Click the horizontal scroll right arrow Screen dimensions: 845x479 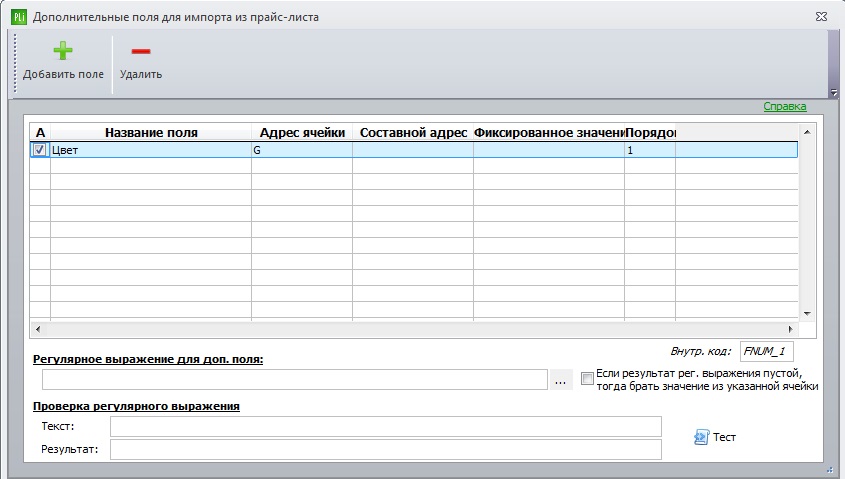point(791,329)
